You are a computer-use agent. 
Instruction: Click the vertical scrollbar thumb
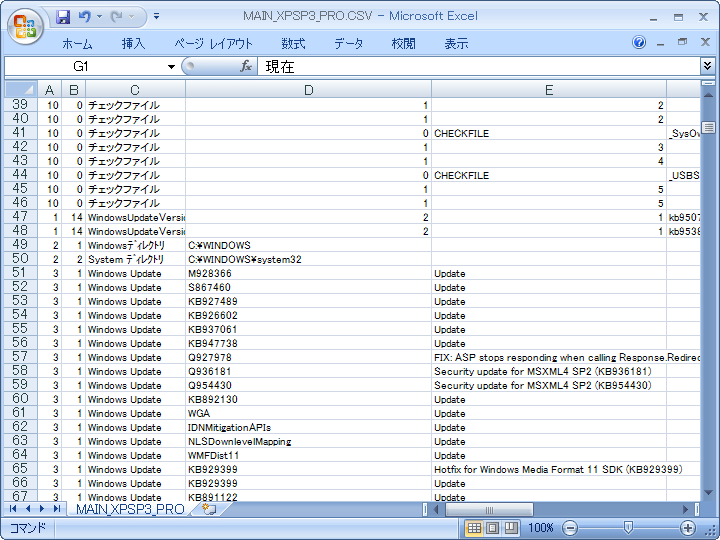point(709,127)
